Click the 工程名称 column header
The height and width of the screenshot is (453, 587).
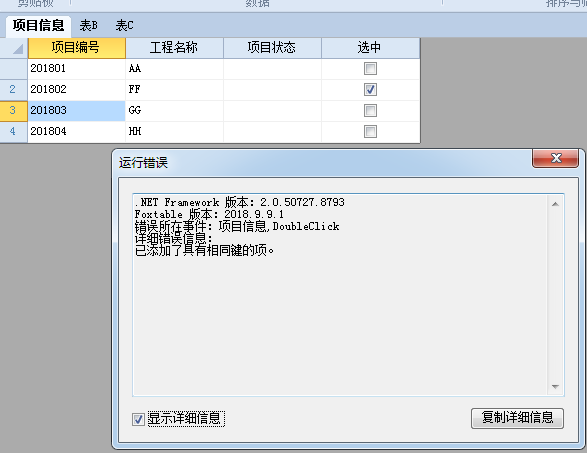pos(174,48)
